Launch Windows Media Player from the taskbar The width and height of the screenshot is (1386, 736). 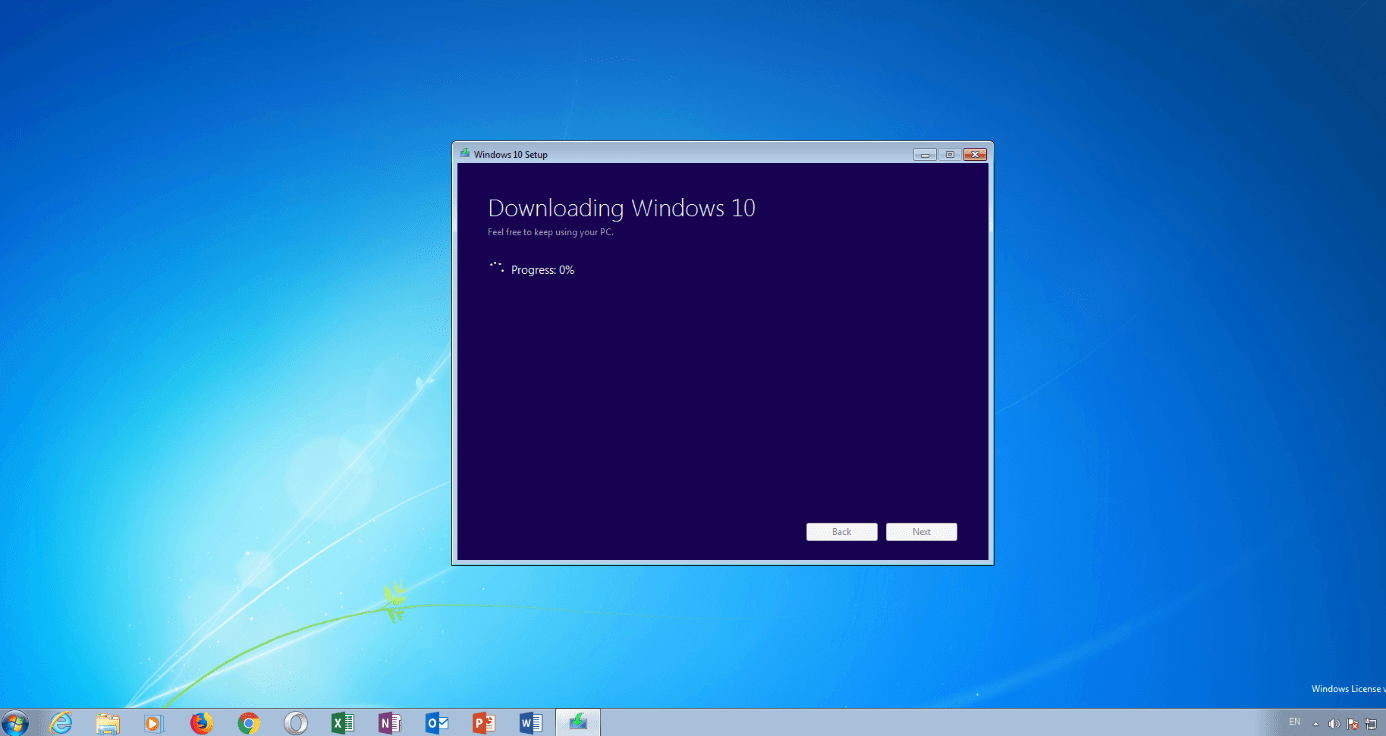154,722
